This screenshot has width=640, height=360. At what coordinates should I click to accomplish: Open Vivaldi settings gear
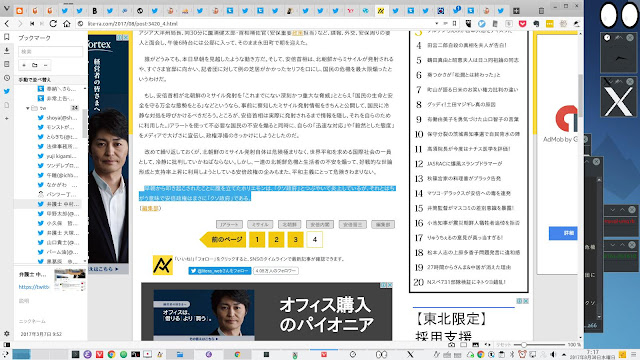(7, 333)
